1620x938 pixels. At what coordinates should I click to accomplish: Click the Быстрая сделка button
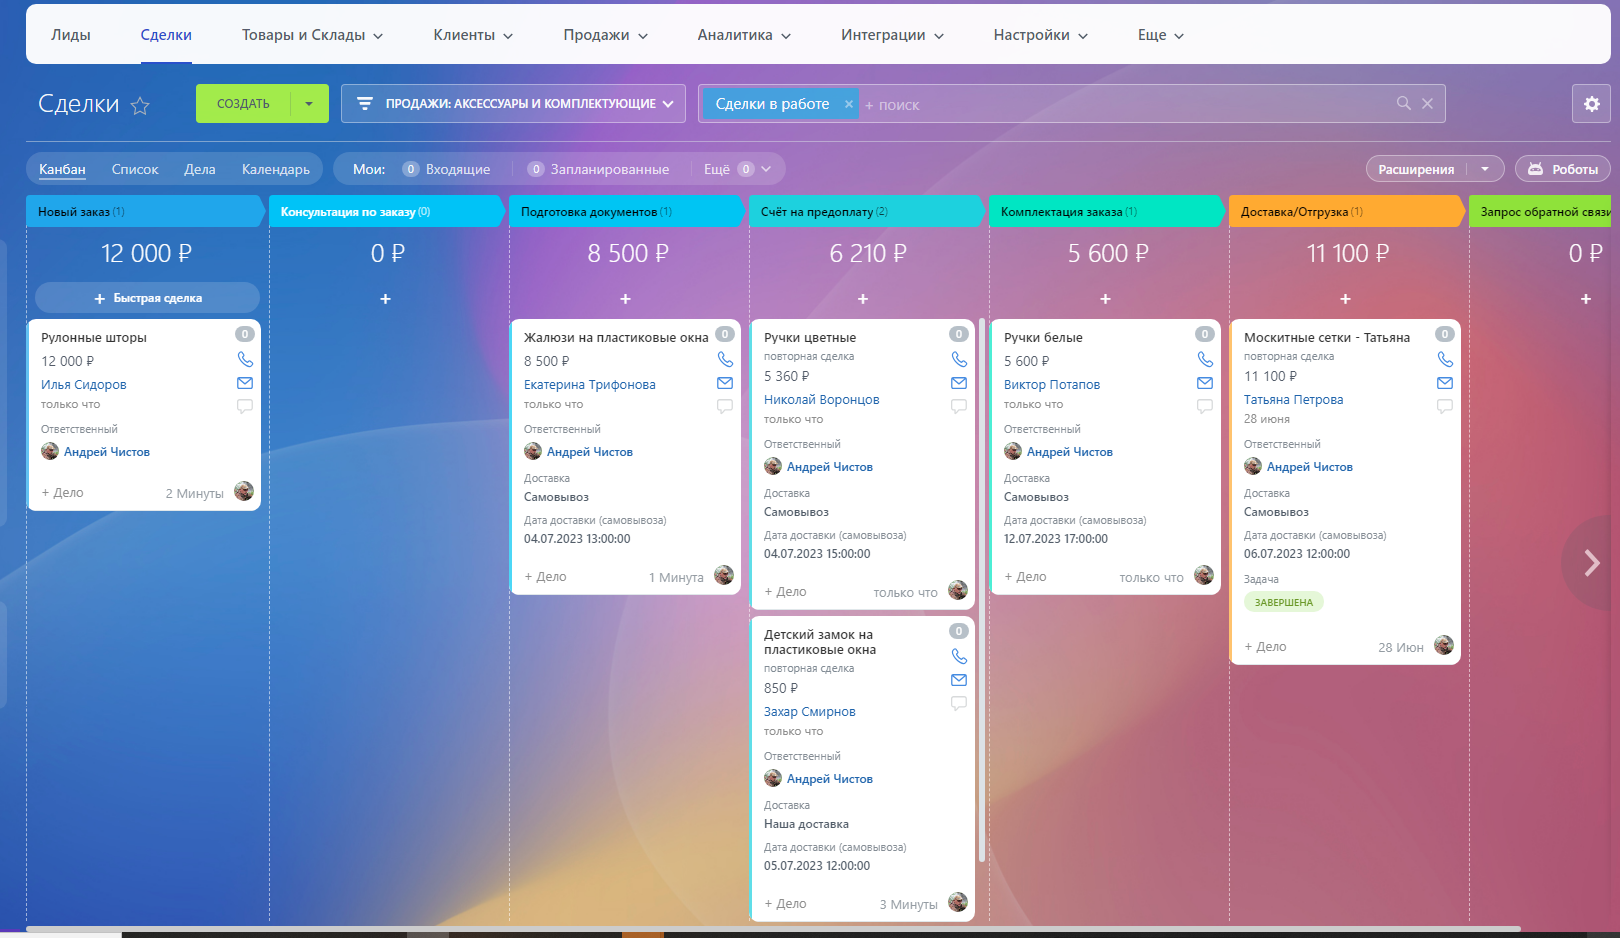(148, 298)
